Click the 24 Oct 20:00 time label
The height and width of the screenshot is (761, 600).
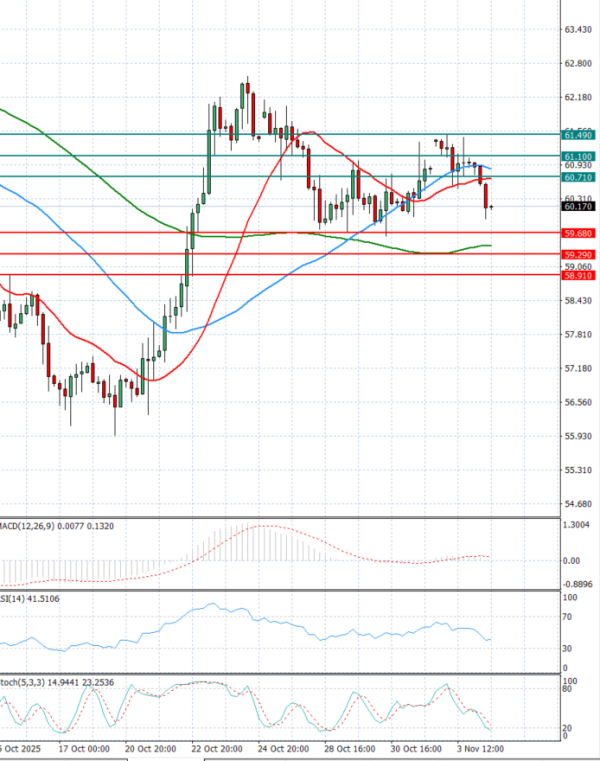click(285, 747)
